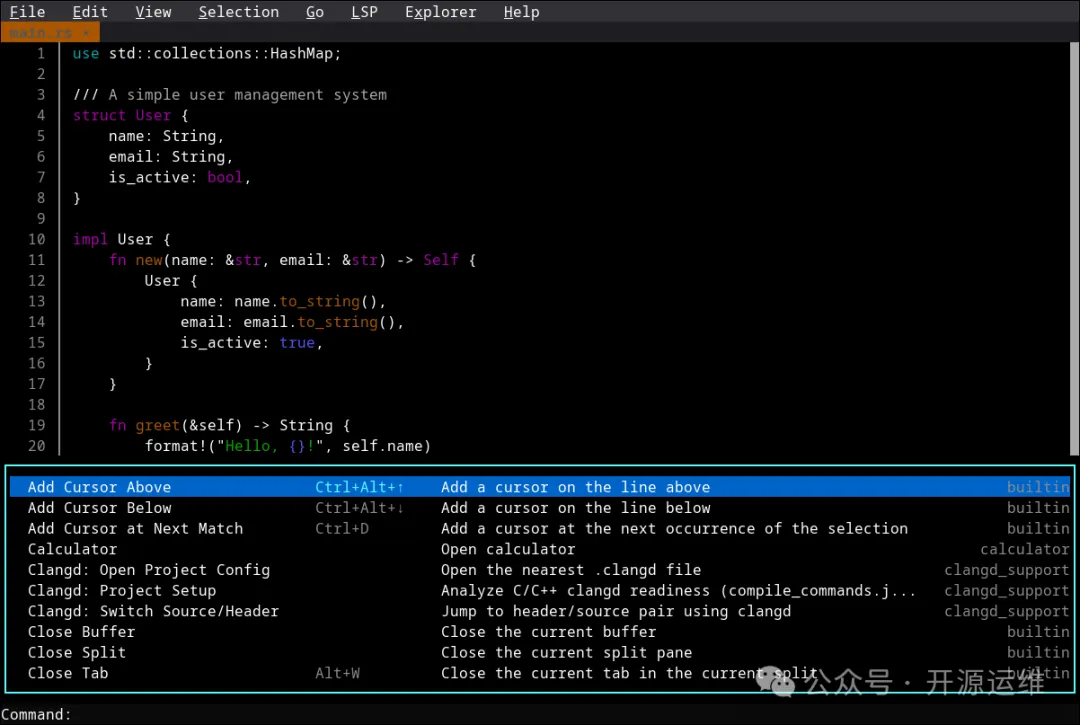Switch to the main.rs tab
1080x725 pixels.
[x=42, y=33]
